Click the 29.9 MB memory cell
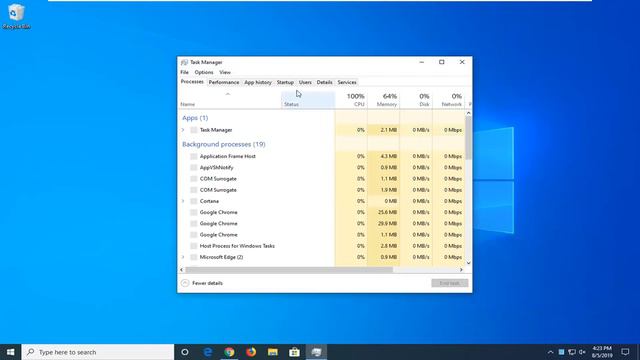The height and width of the screenshot is (360, 640). (x=384, y=224)
